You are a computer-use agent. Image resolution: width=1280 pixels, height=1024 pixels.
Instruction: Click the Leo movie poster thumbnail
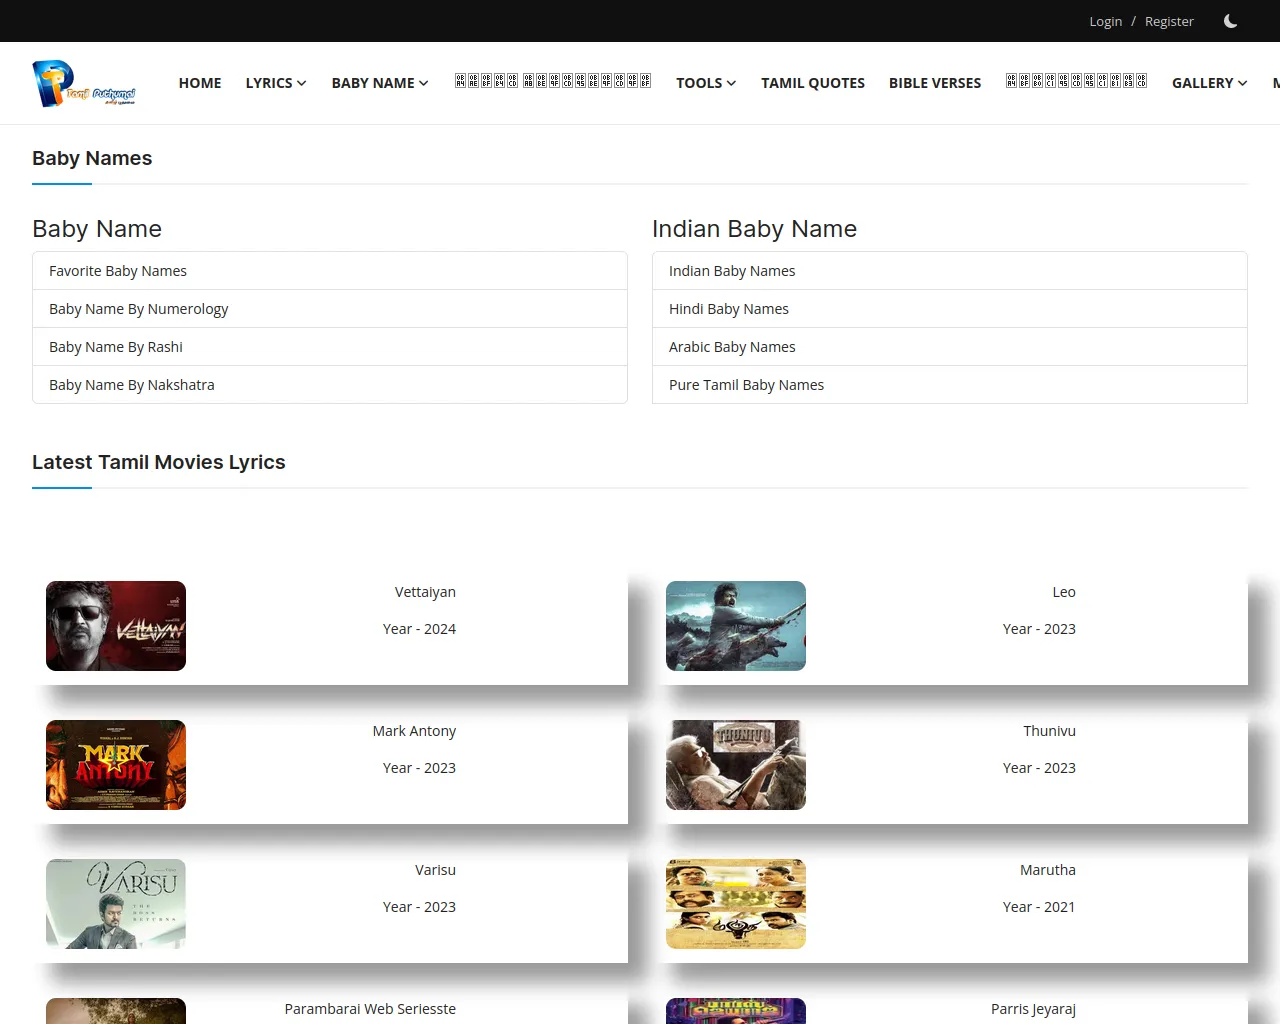(x=736, y=626)
